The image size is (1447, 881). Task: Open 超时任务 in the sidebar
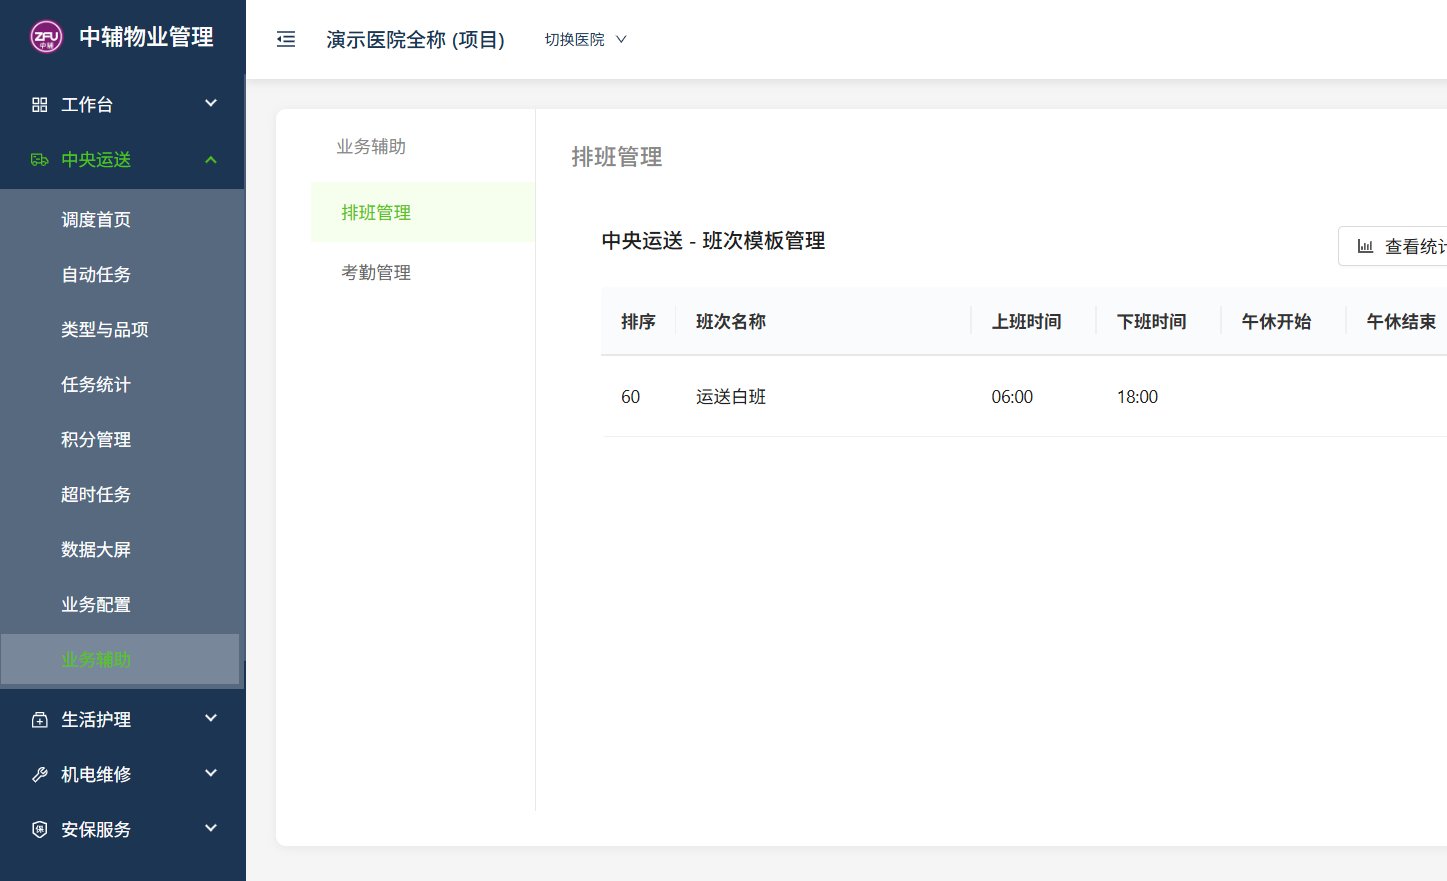[96, 494]
